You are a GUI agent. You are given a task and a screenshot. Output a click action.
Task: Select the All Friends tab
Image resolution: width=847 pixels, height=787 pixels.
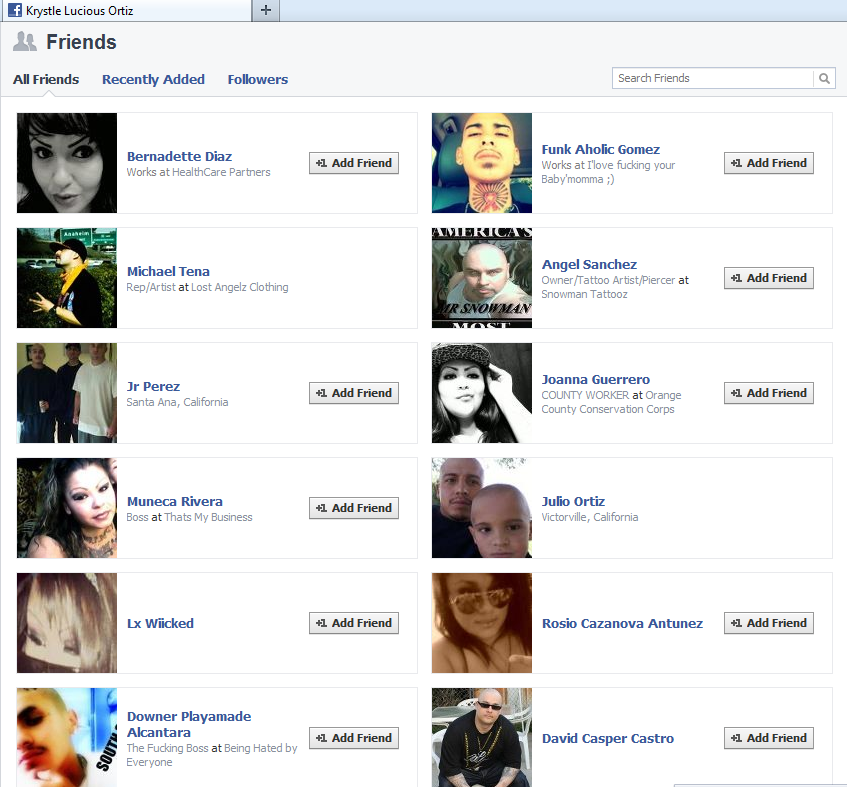[x=46, y=79]
